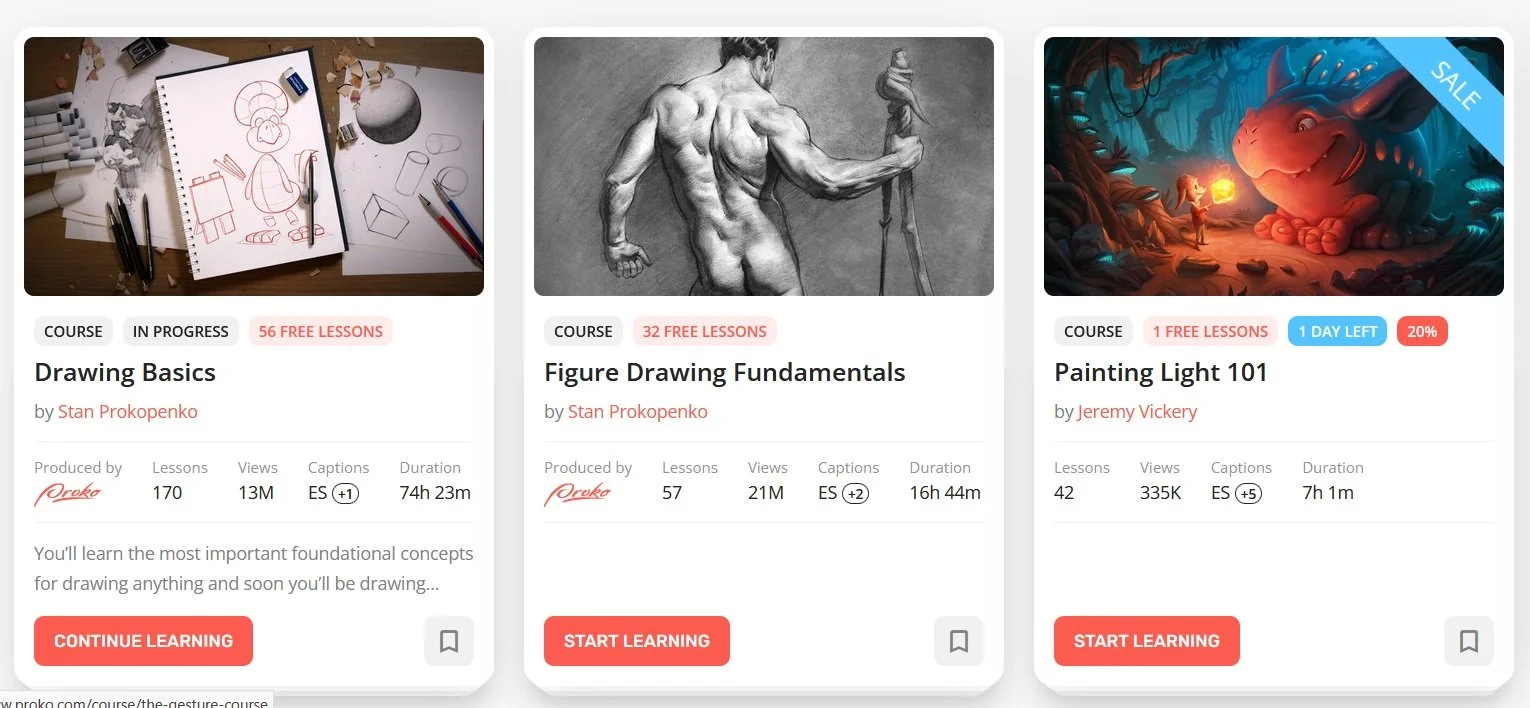Image resolution: width=1530 pixels, height=708 pixels.
Task: Click the Proko logo under Figure Drawing Fundamentals
Action: (577, 494)
